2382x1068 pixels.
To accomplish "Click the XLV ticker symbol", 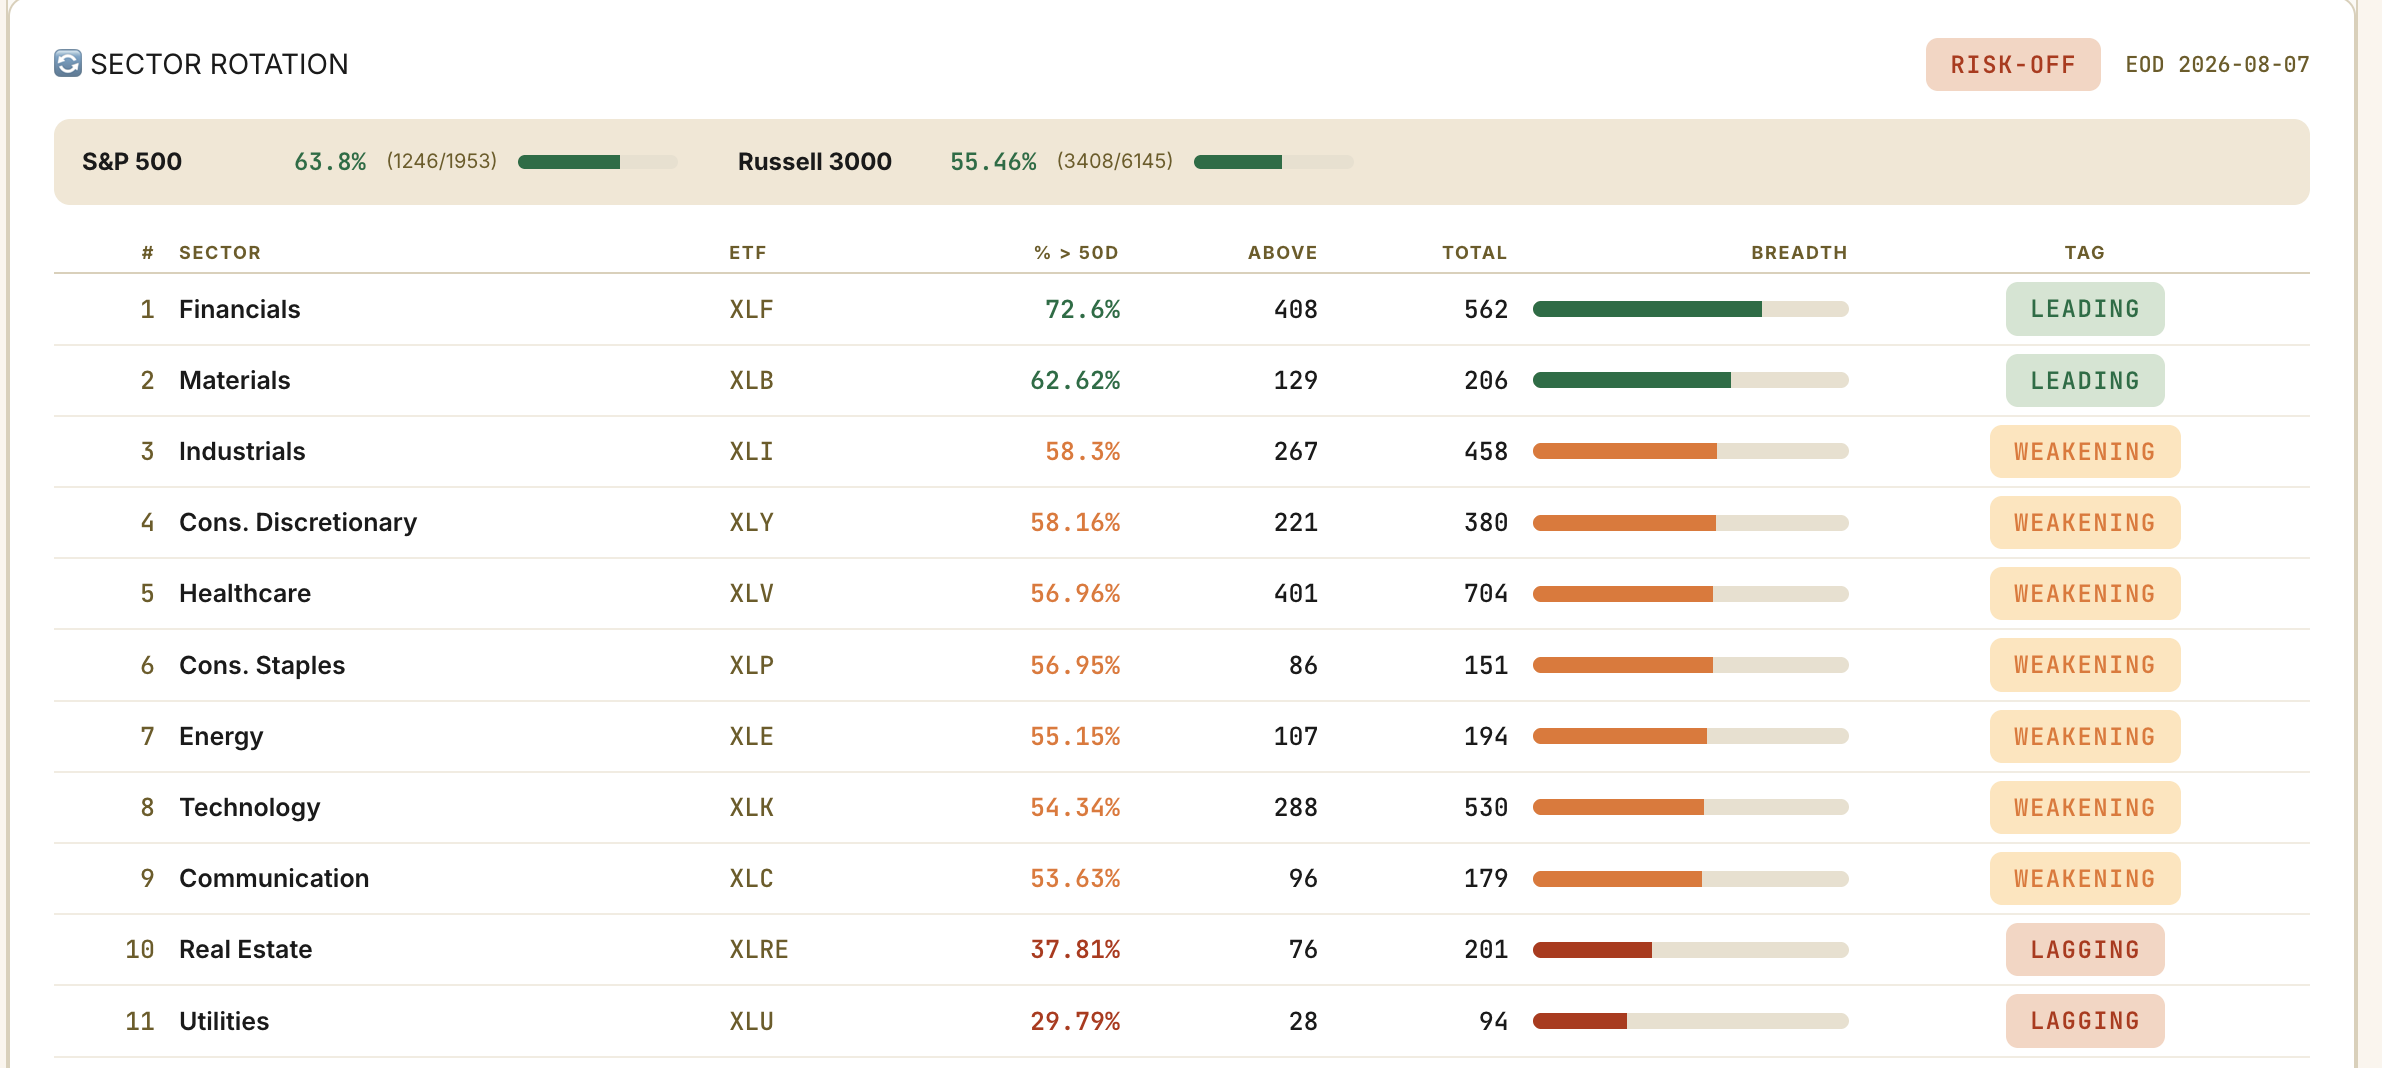I will pyautogui.click(x=752, y=594).
